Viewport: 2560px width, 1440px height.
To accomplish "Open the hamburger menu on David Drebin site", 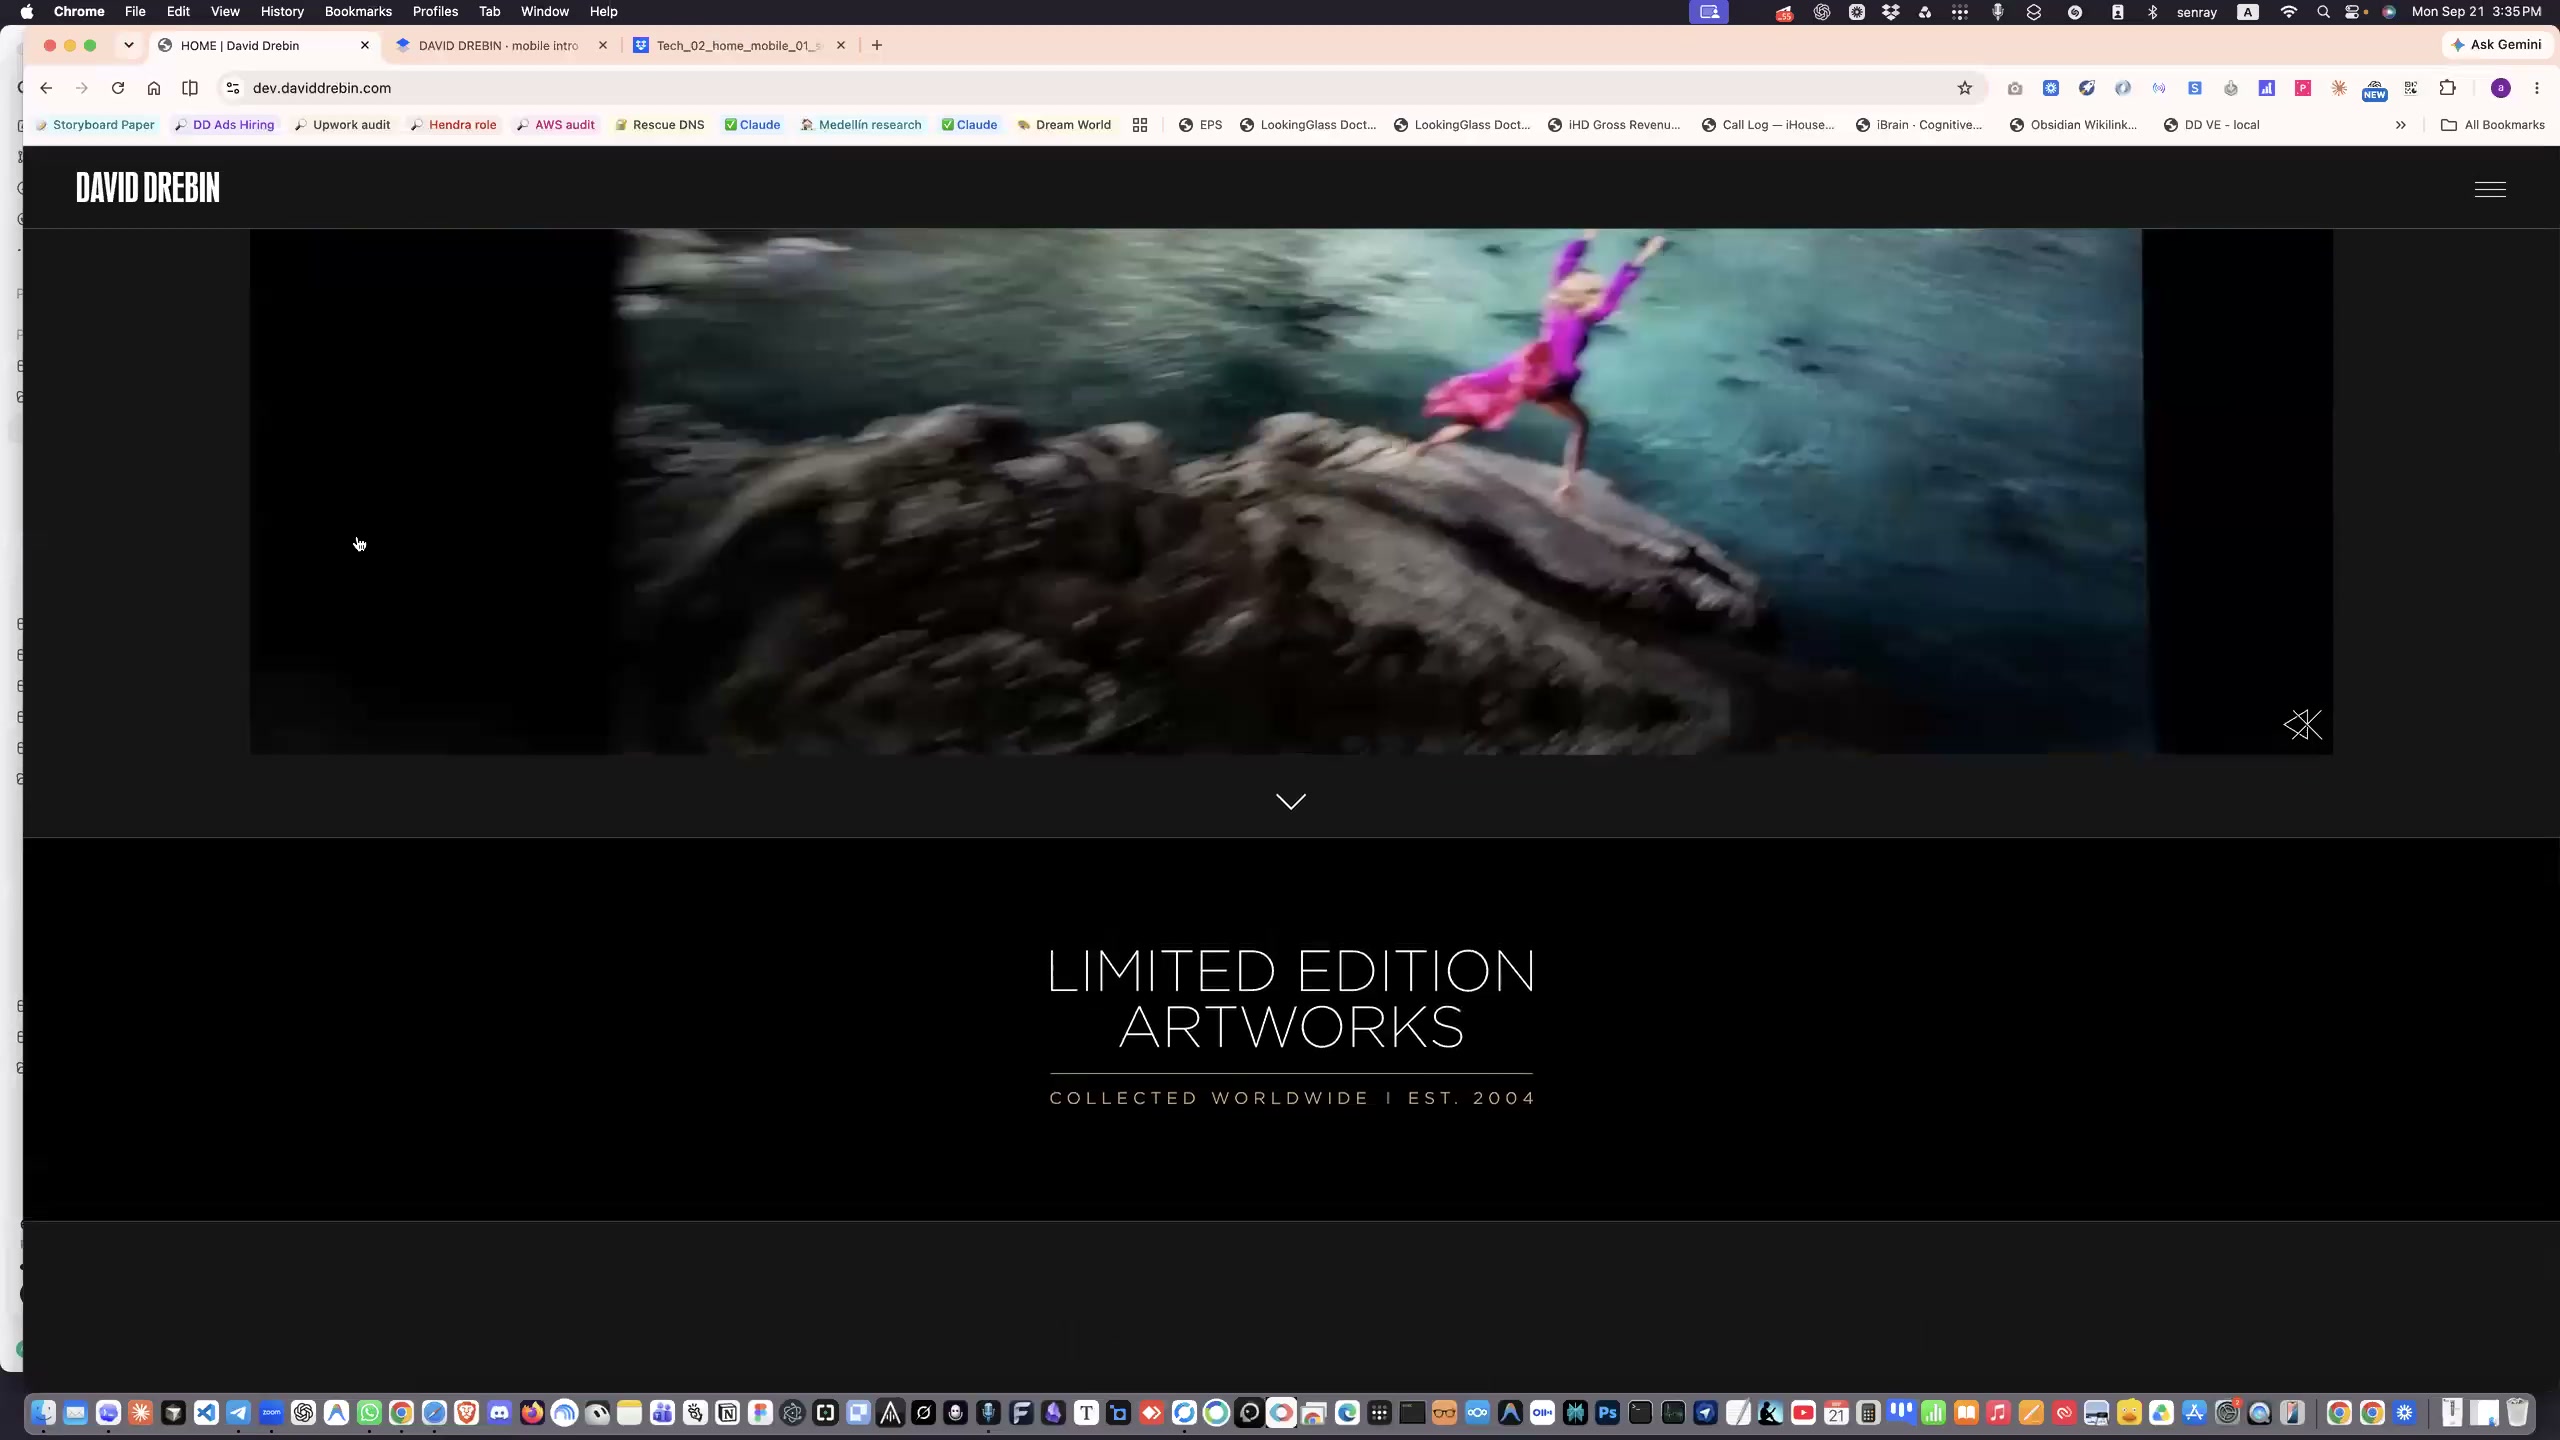I will [x=2489, y=189].
